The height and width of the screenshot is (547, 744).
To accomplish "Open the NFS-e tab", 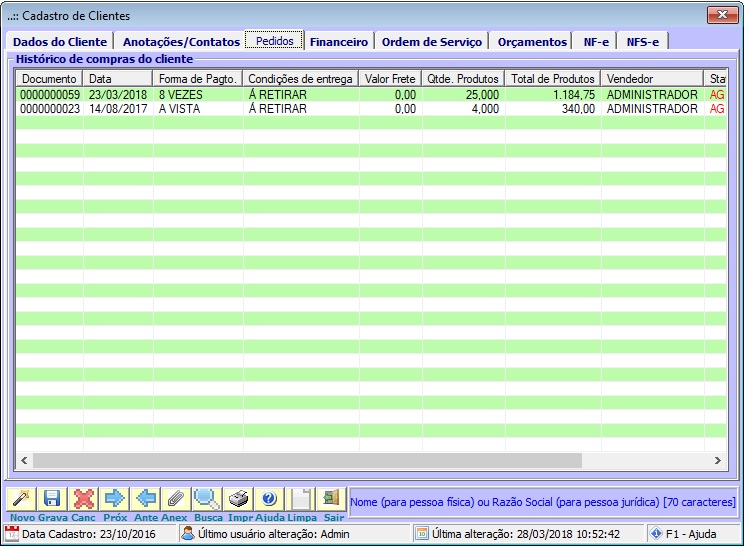I will point(642,42).
